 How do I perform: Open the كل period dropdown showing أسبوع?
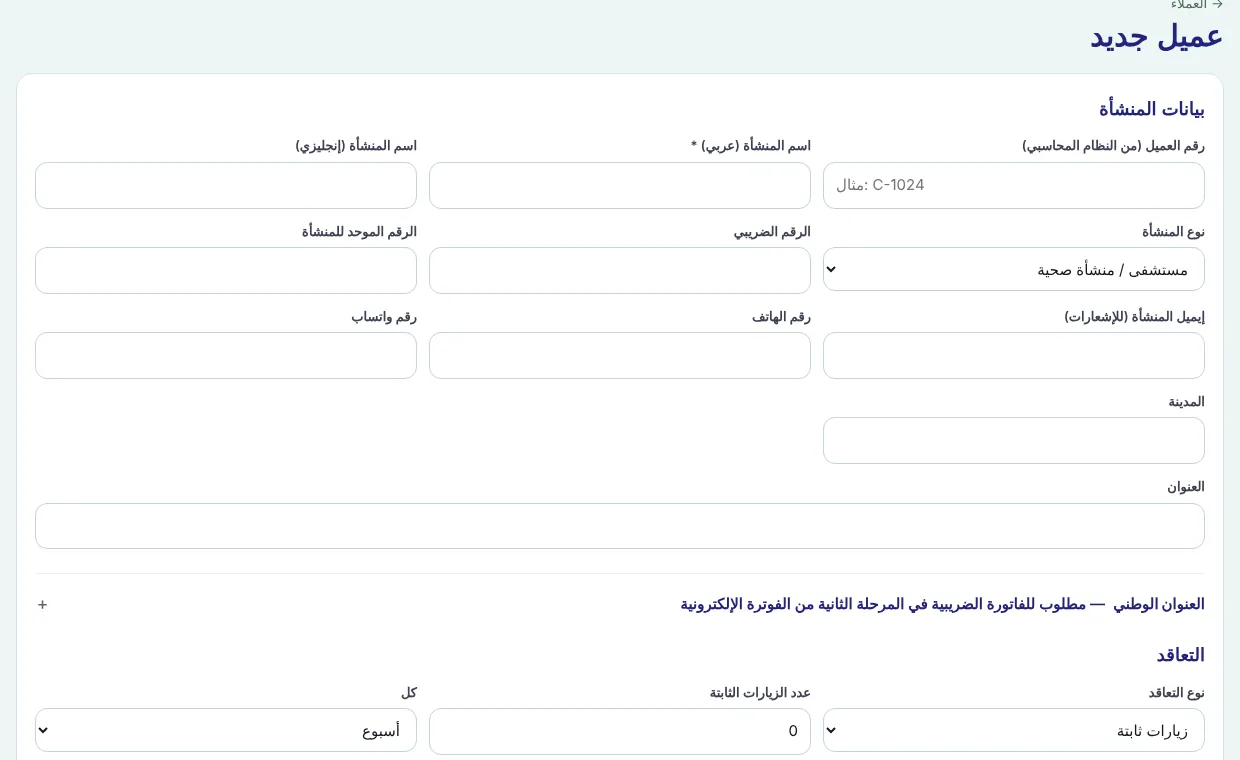coord(226,730)
